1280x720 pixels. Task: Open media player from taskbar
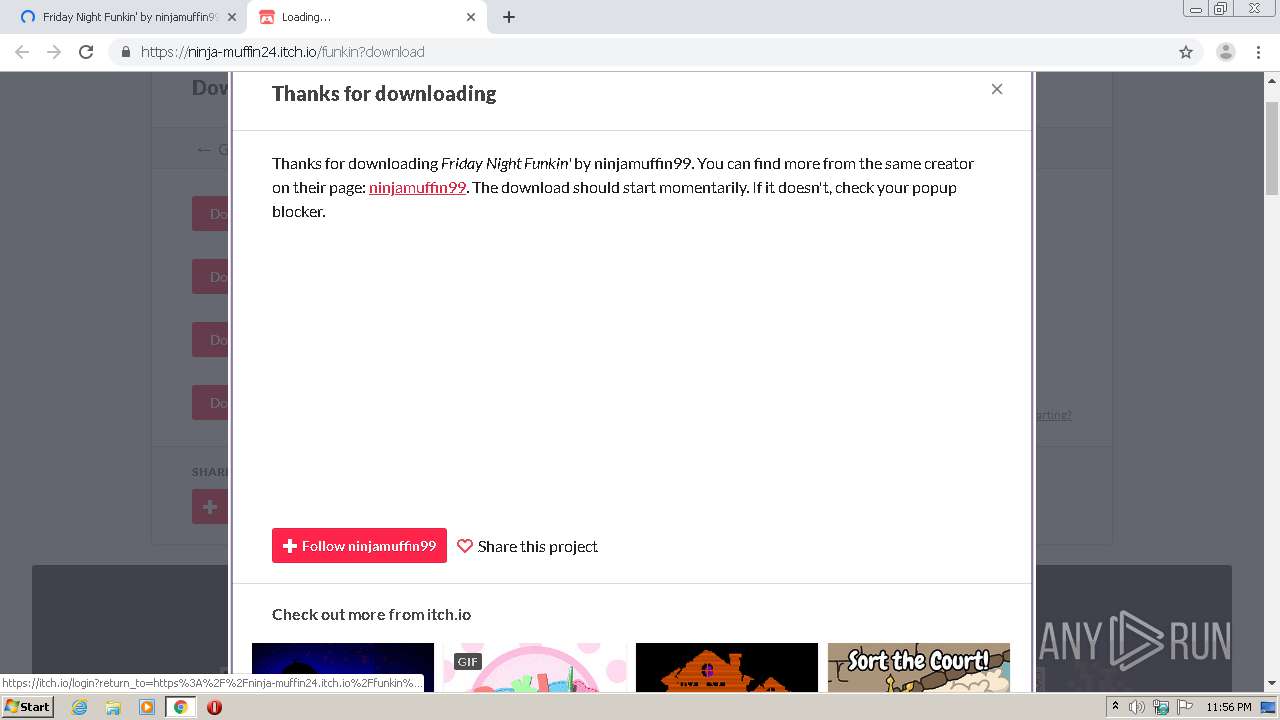(x=147, y=707)
